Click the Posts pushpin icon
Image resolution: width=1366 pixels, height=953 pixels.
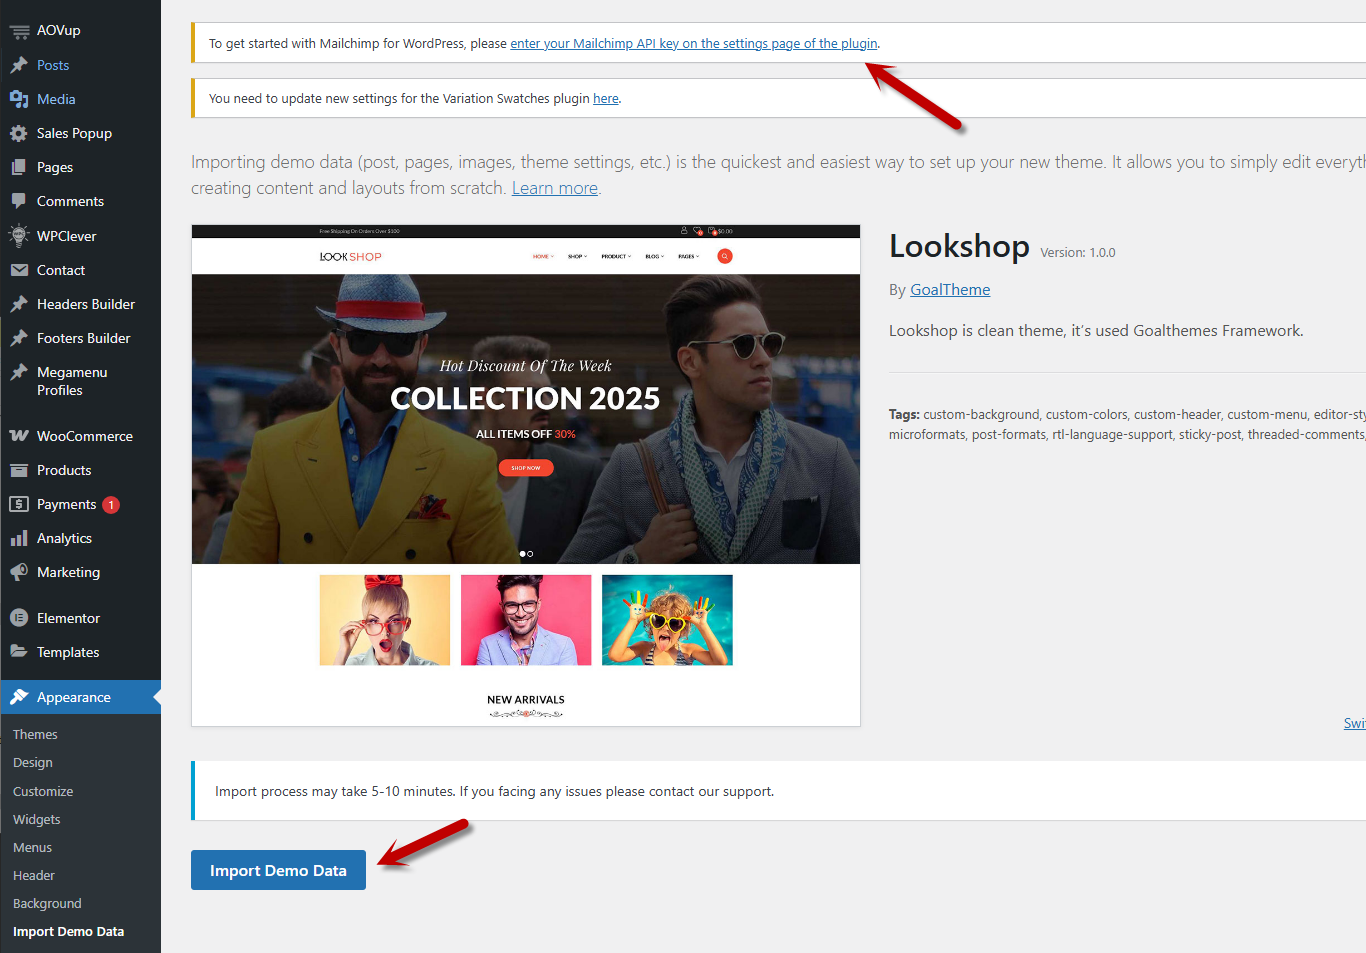point(19,65)
